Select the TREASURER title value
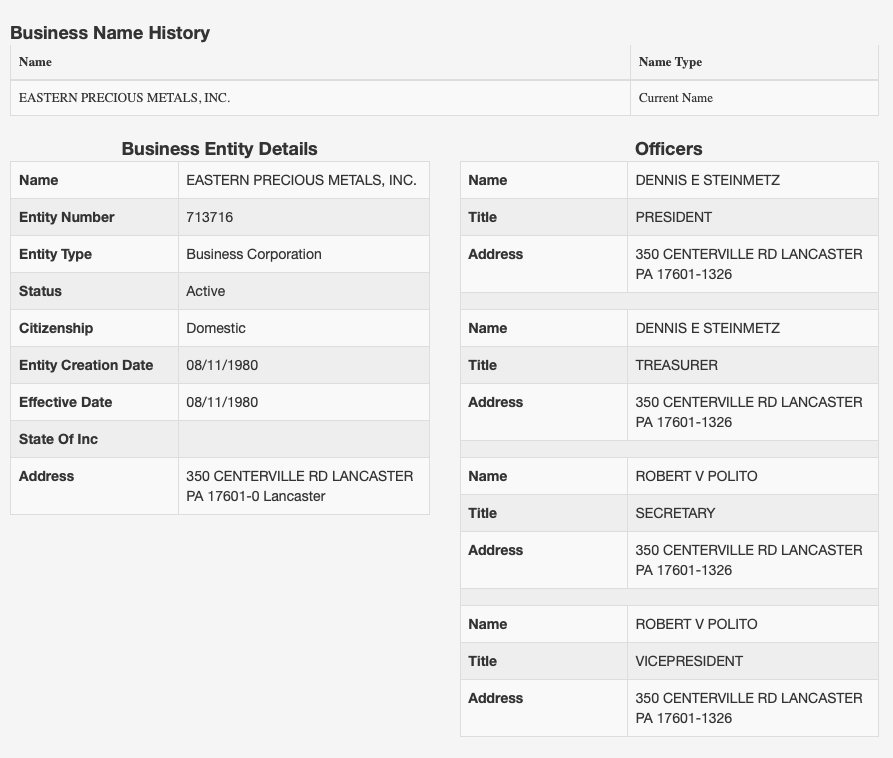893x758 pixels. pos(677,365)
